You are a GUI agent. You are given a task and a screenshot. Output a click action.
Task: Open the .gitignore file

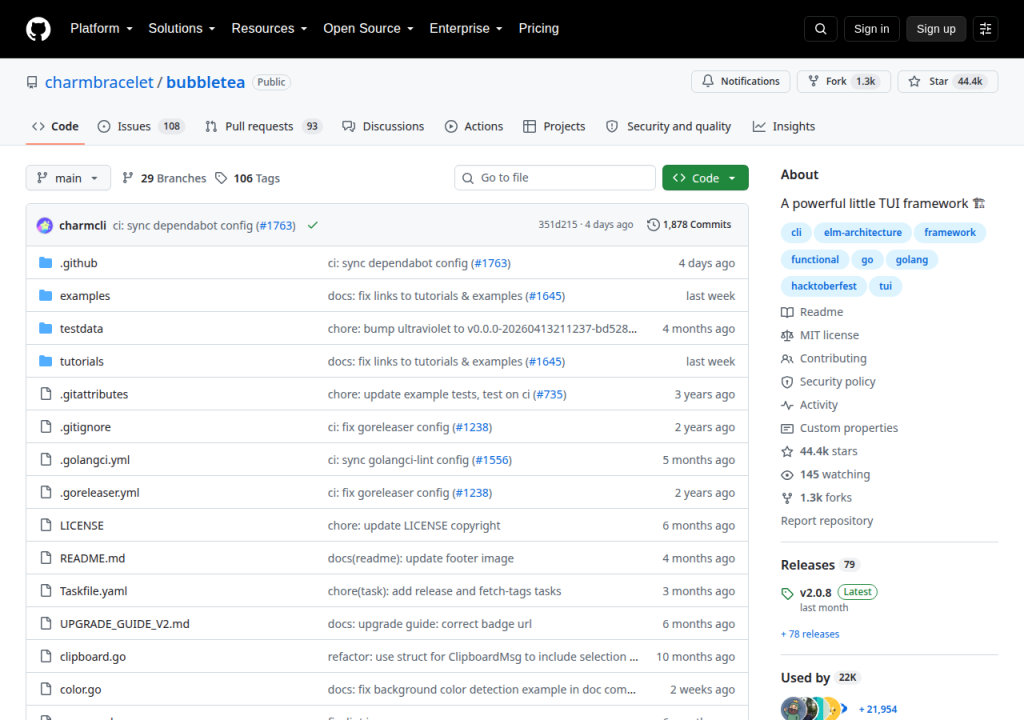86,427
